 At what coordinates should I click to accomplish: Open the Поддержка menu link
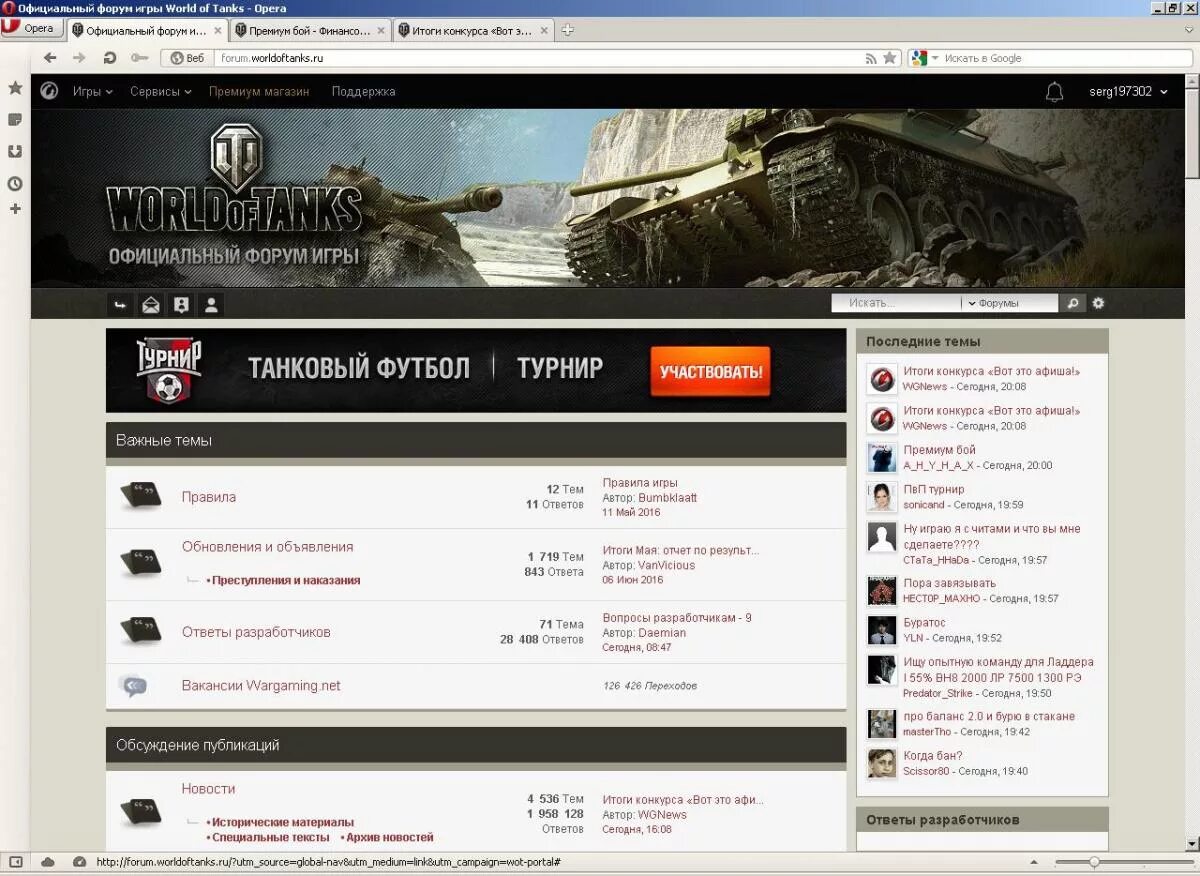click(363, 91)
